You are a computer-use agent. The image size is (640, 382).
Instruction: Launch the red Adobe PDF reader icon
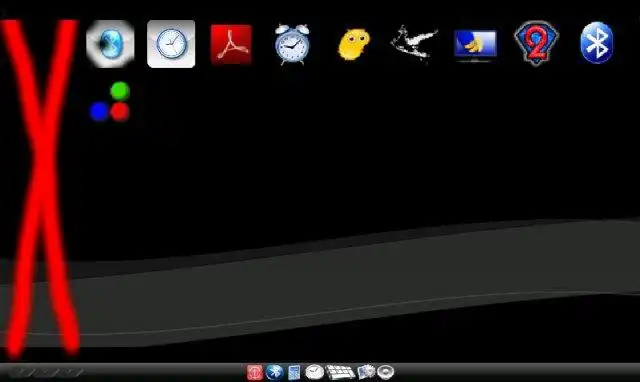[x=231, y=44]
